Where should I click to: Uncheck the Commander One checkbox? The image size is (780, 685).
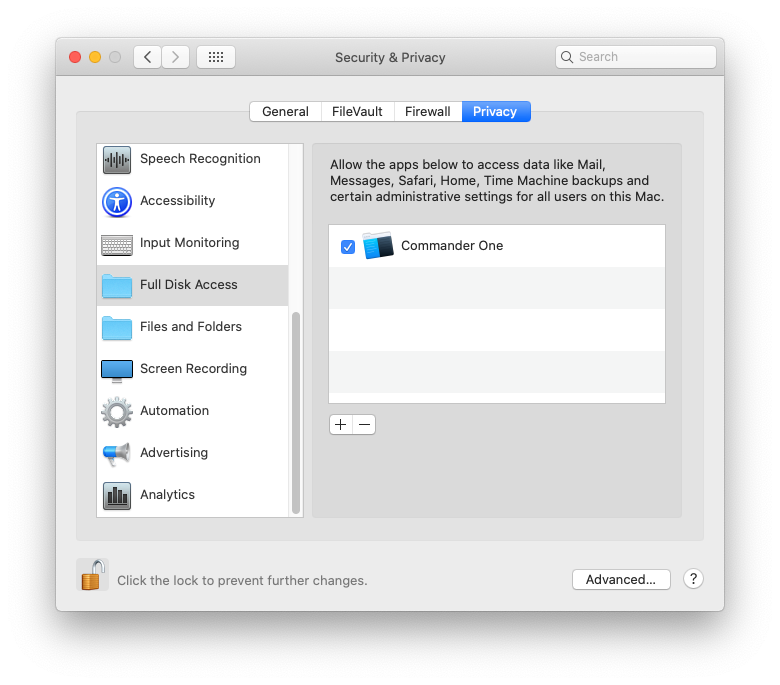tap(348, 246)
